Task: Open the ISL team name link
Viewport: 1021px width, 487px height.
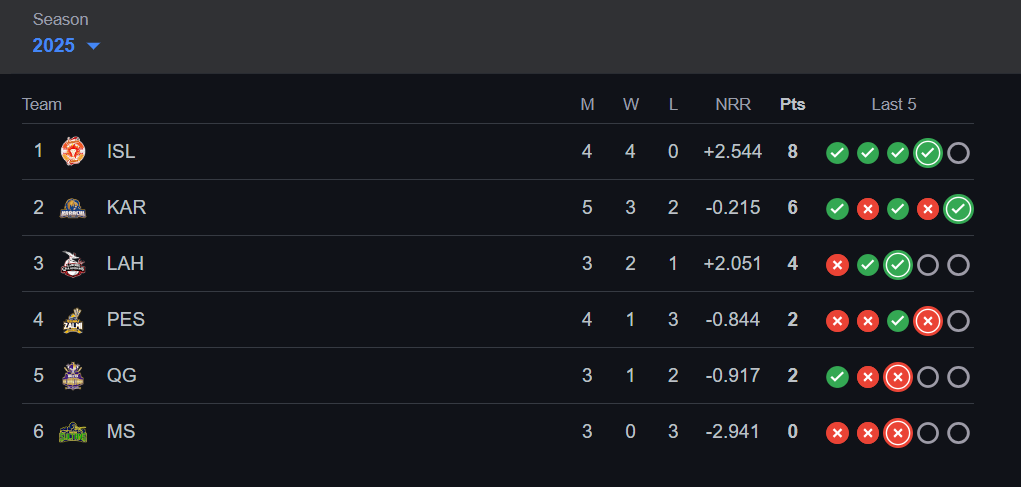Action: (121, 152)
